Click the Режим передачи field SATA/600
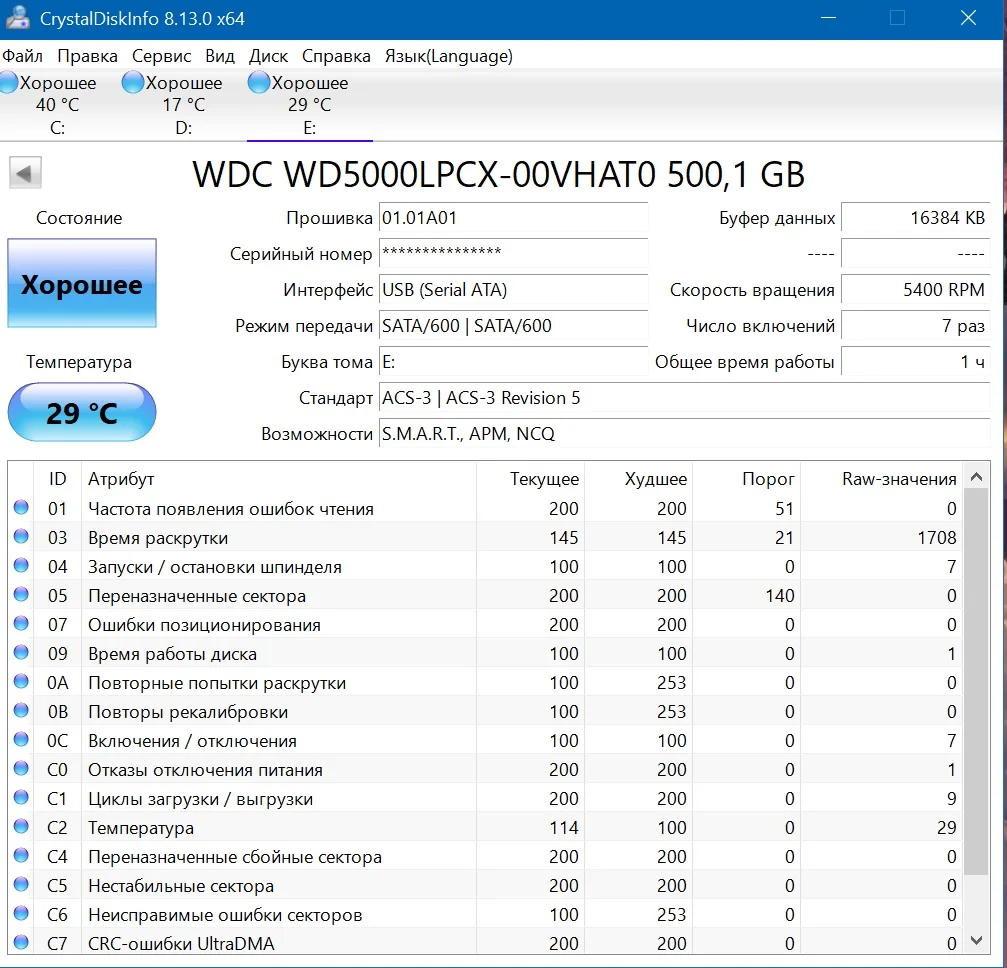 (513, 326)
